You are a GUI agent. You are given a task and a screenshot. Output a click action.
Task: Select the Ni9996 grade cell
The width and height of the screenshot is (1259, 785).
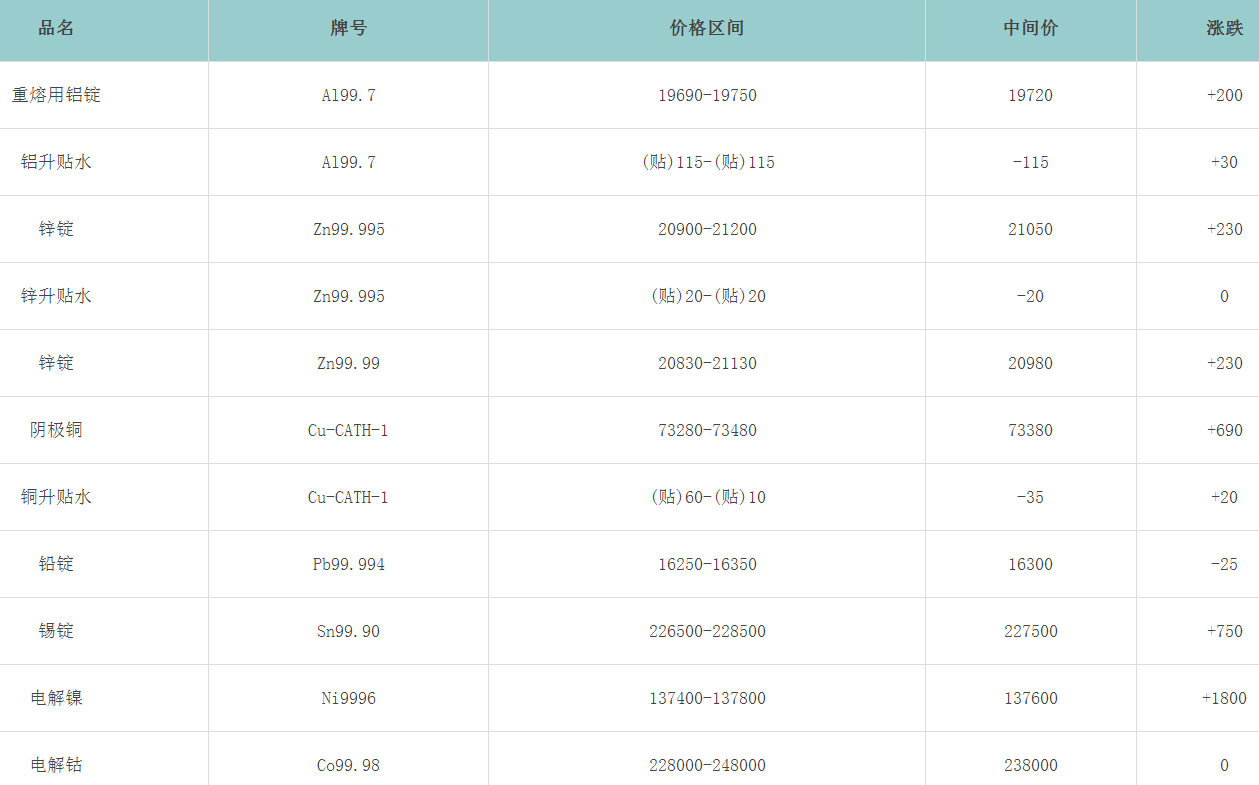(348, 698)
